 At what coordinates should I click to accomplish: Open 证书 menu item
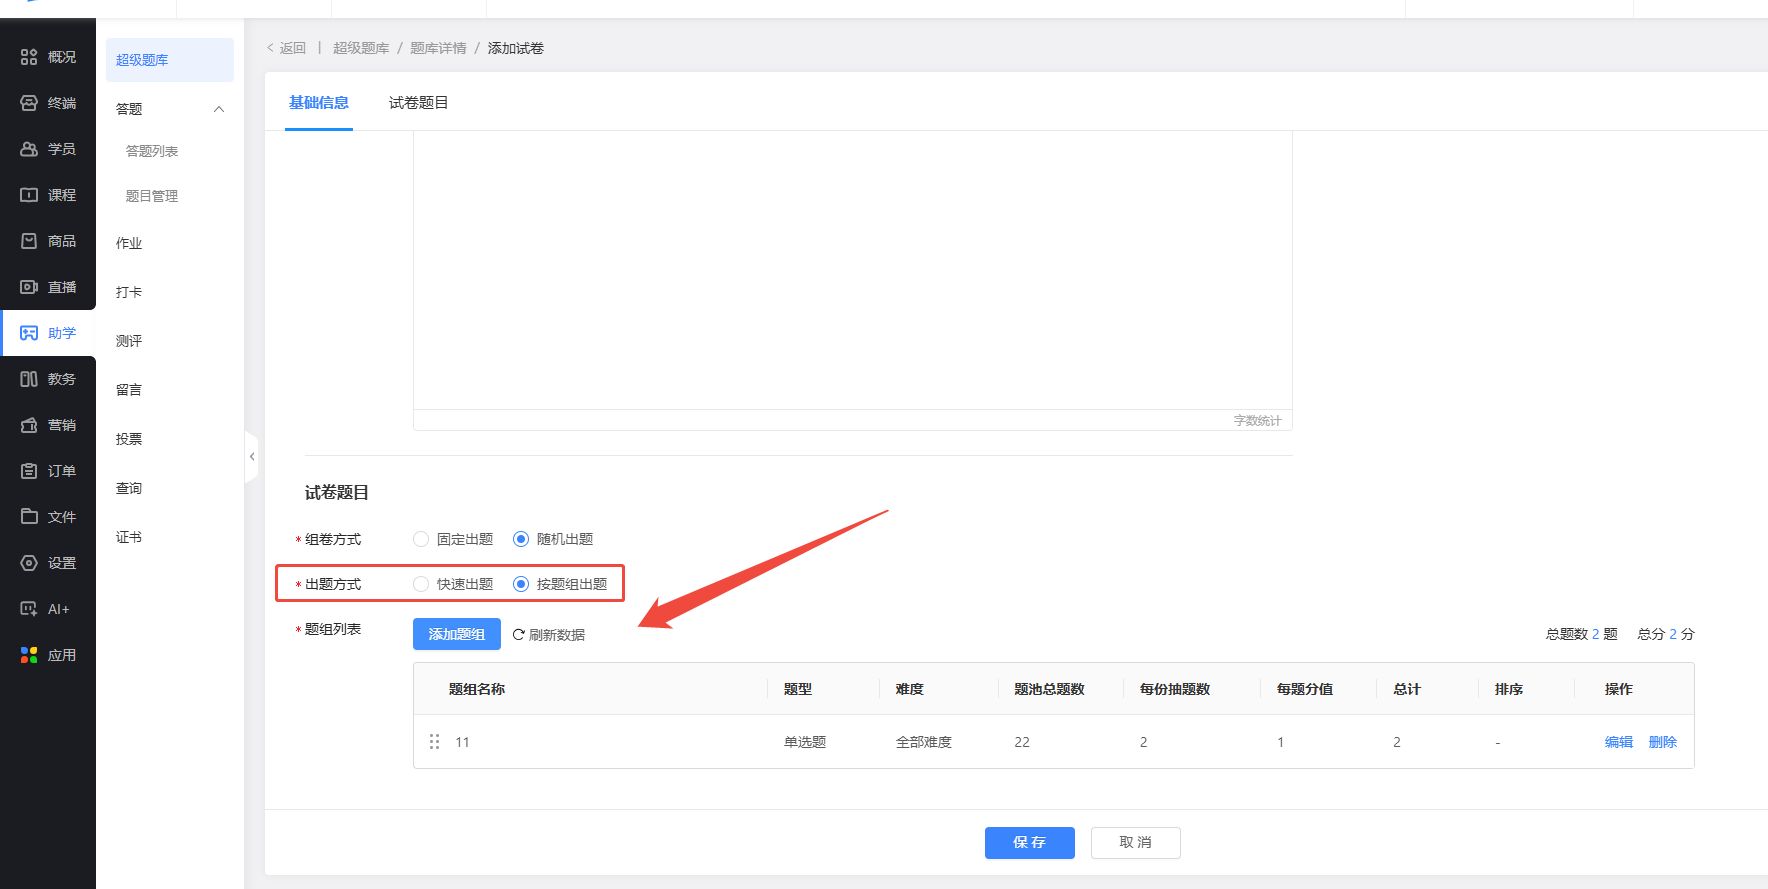(129, 537)
